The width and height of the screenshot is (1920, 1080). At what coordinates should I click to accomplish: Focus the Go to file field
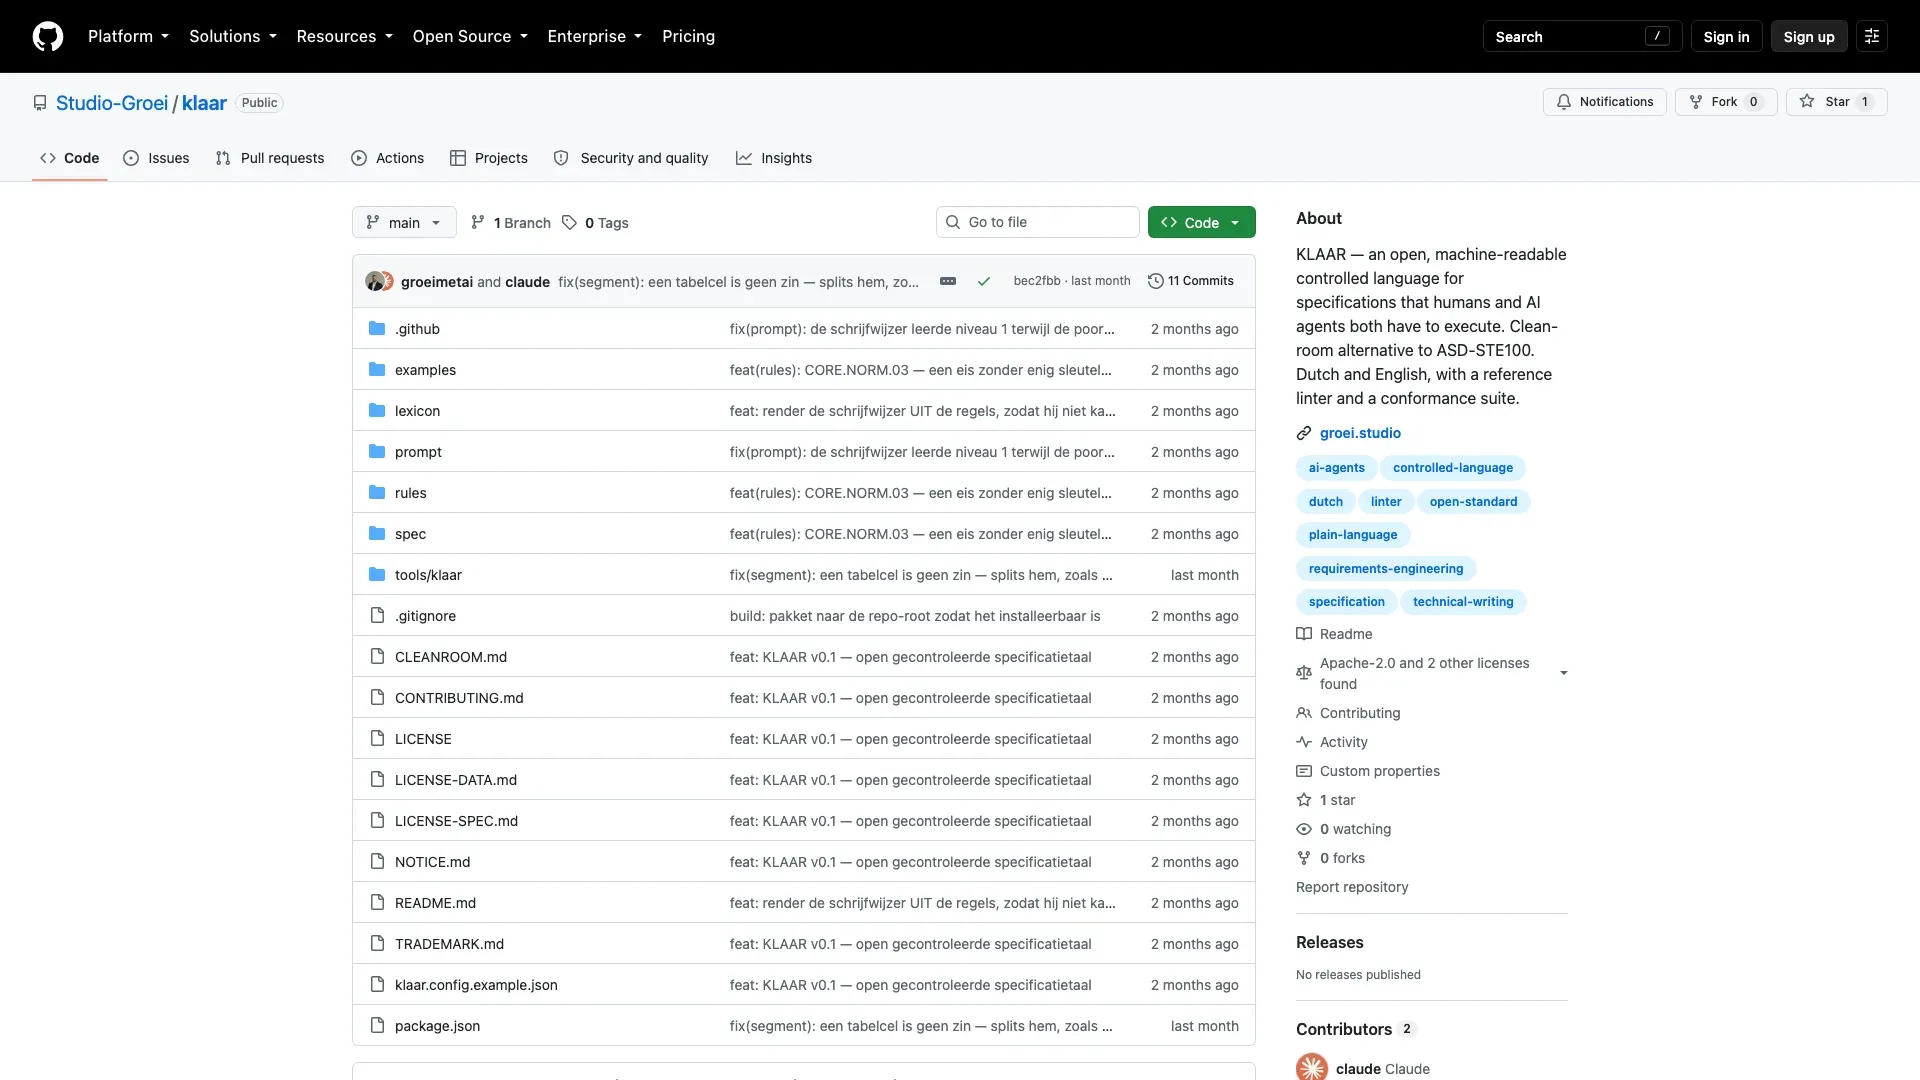[1038, 222]
